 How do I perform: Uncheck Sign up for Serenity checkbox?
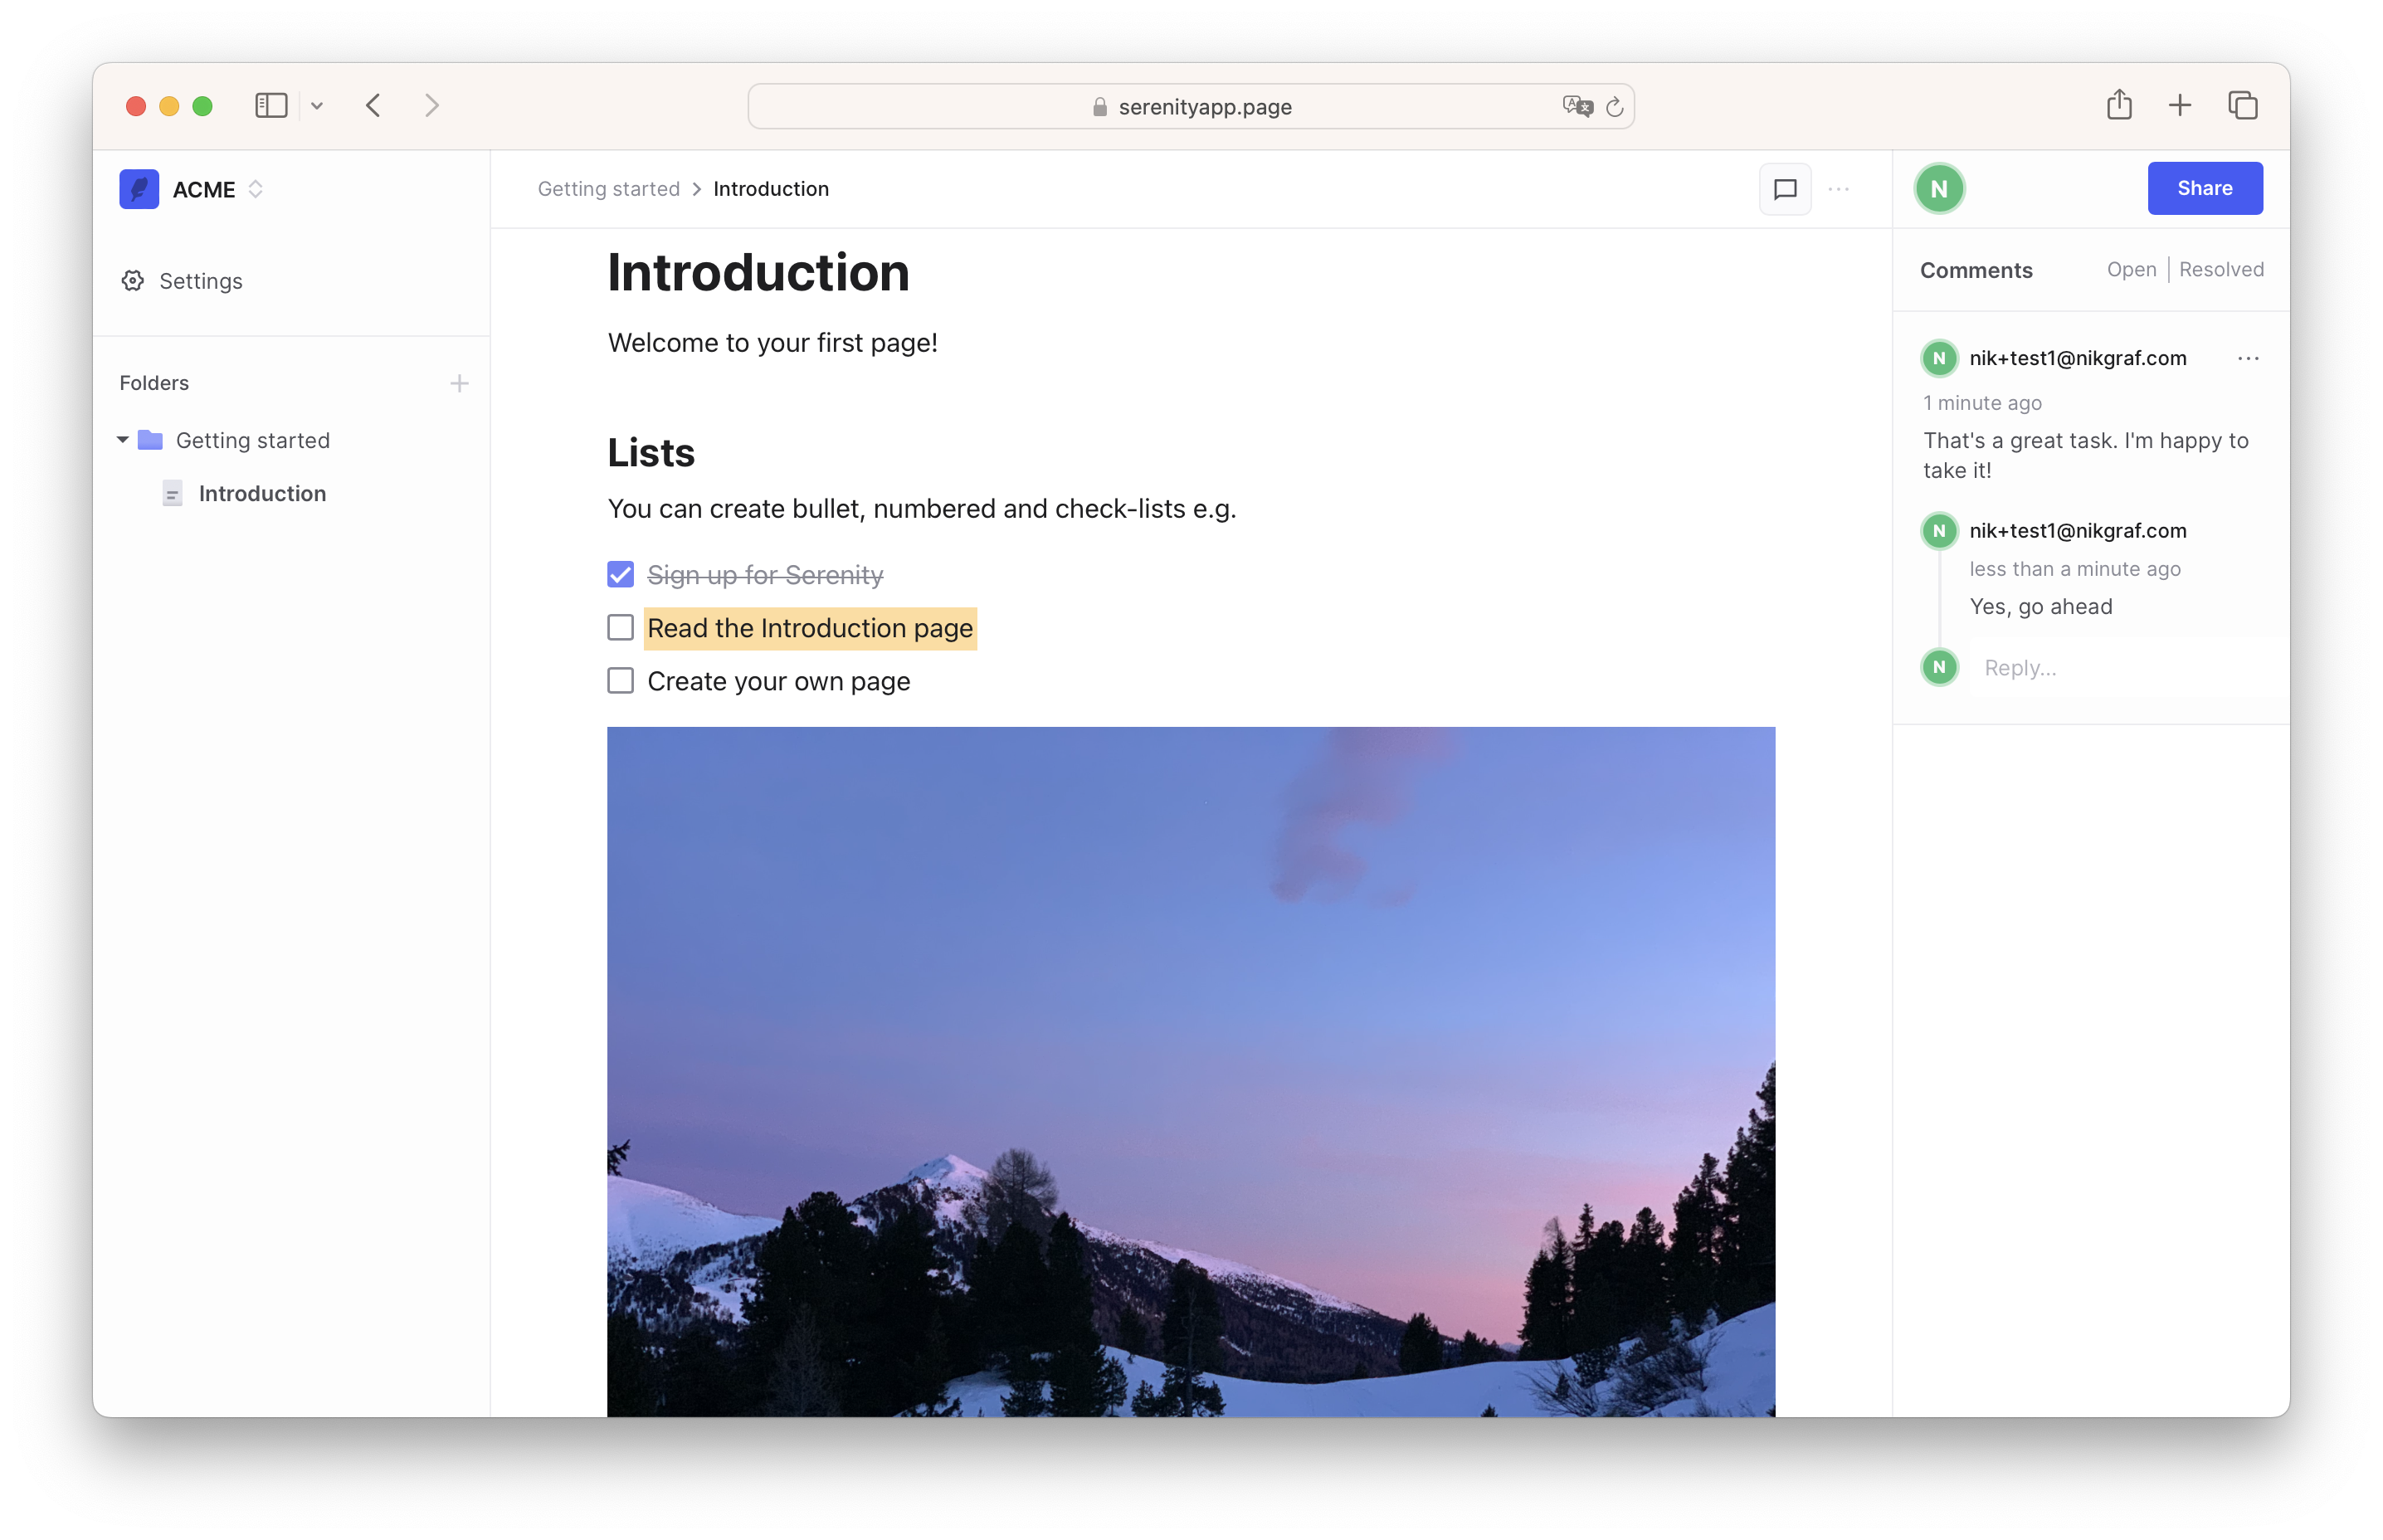point(620,574)
